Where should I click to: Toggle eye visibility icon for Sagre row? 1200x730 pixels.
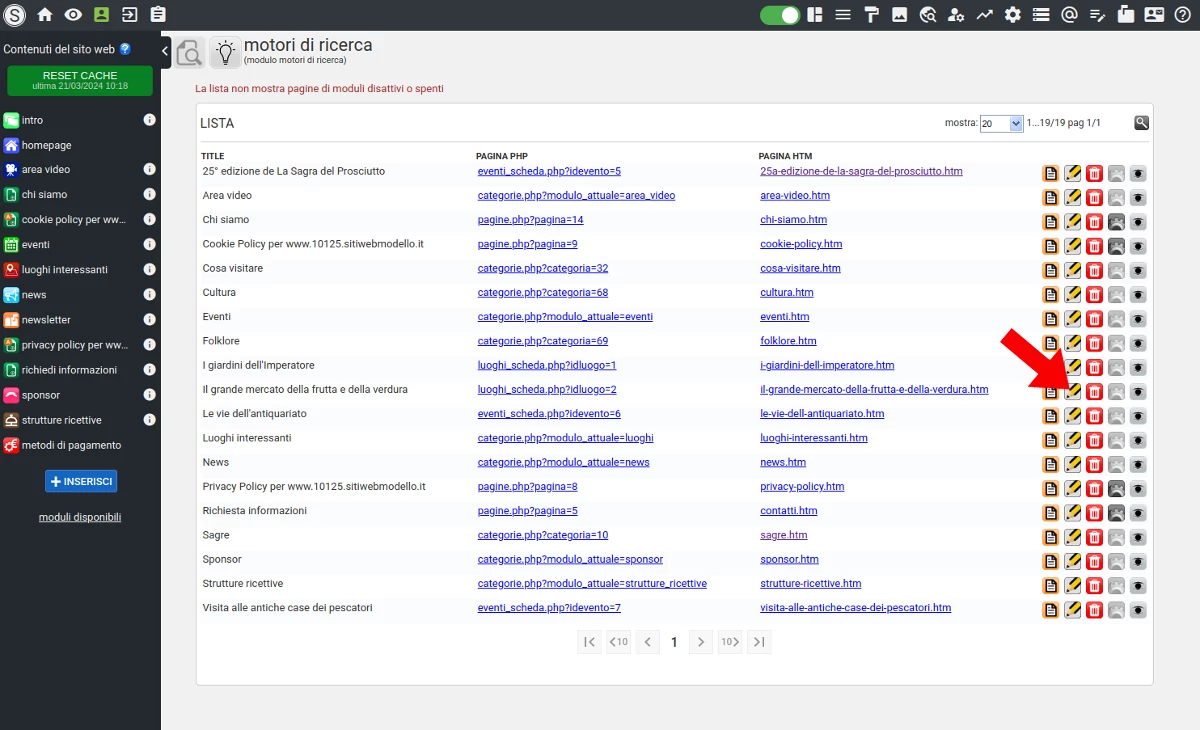pyautogui.click(x=1138, y=537)
